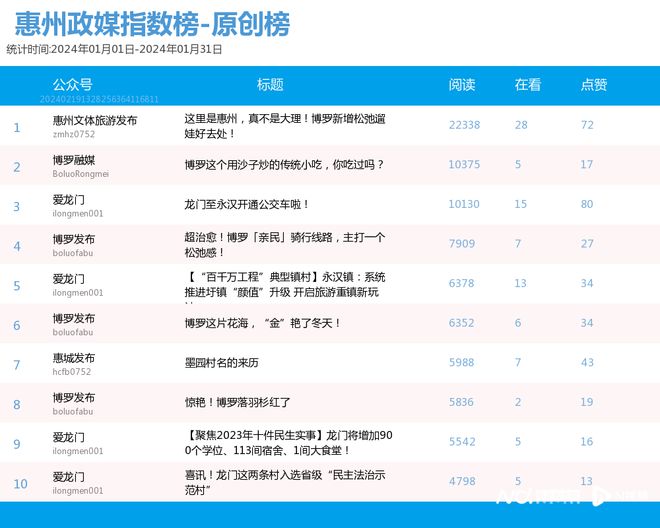Select account name 惠城发布

[x=74, y=358]
